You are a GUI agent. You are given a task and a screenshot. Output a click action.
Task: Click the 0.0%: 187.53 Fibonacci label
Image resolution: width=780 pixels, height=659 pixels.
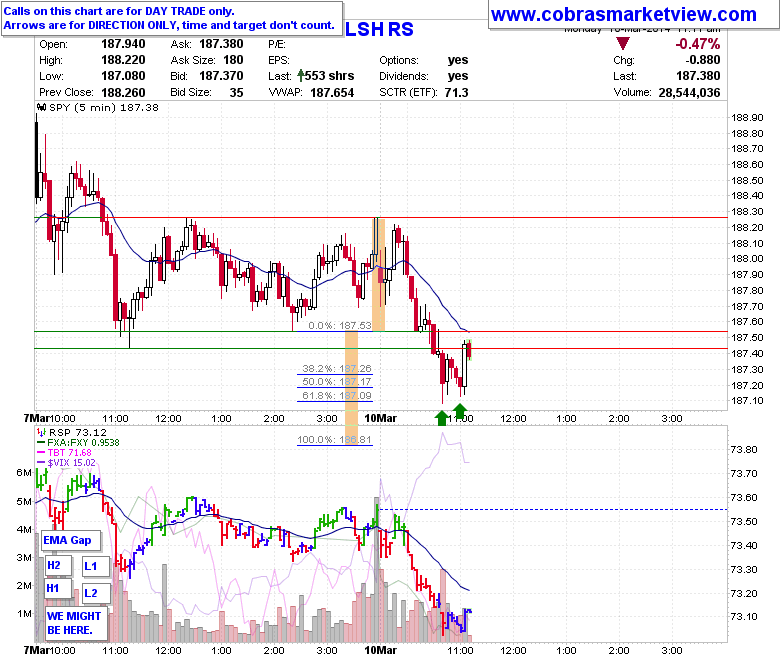point(340,325)
